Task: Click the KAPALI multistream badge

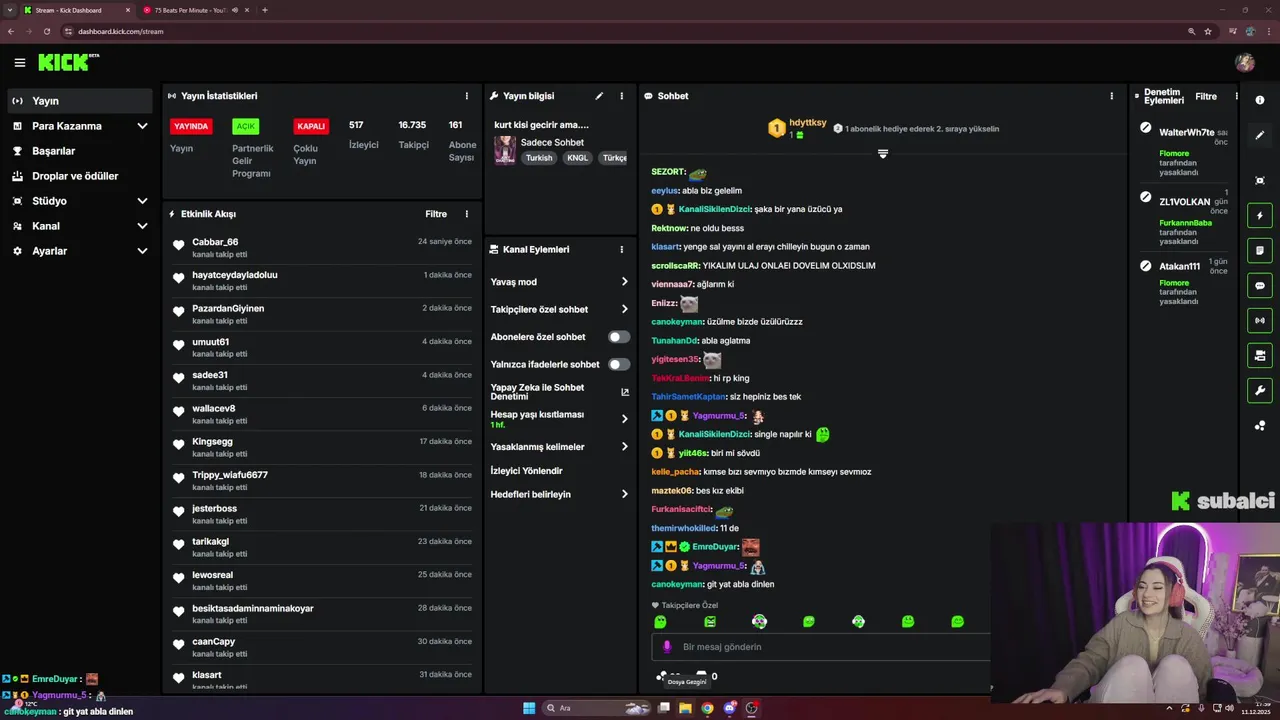Action: click(x=311, y=126)
